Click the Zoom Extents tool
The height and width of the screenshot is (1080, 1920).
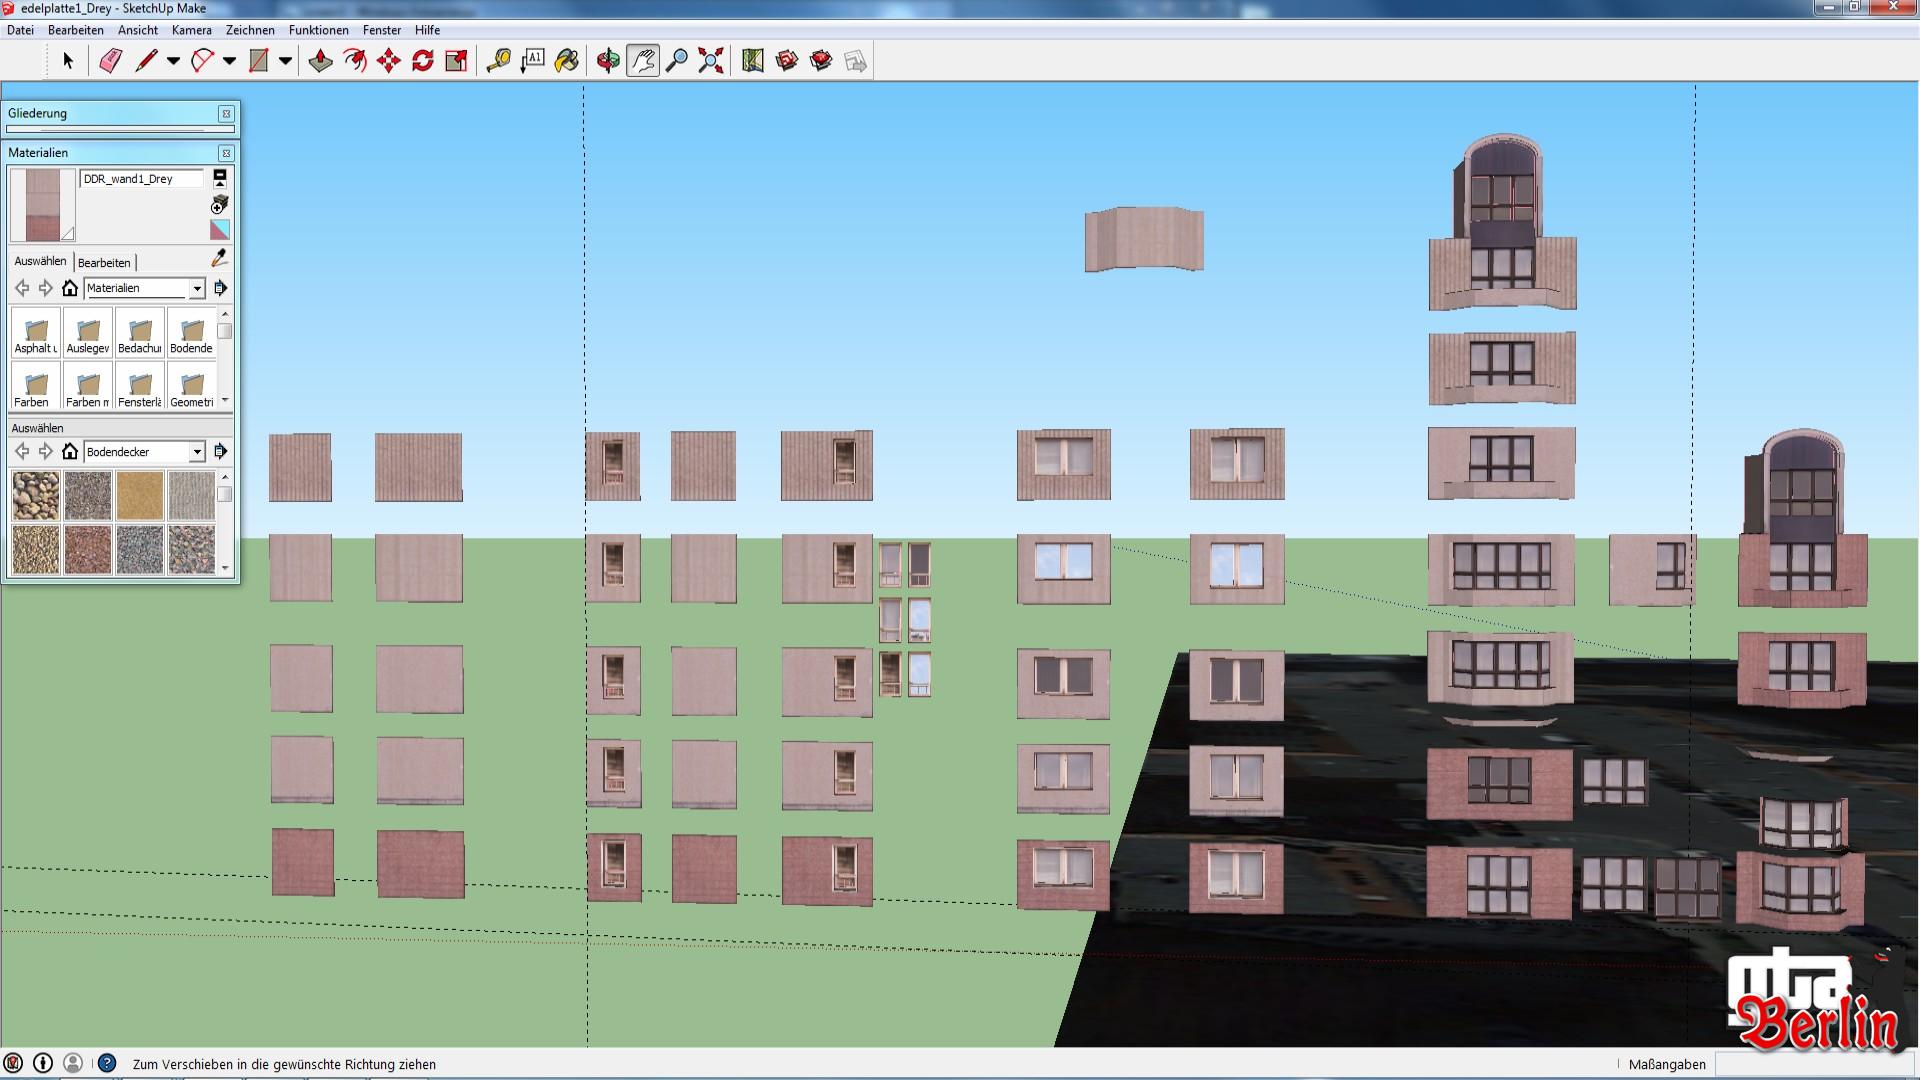[710, 61]
